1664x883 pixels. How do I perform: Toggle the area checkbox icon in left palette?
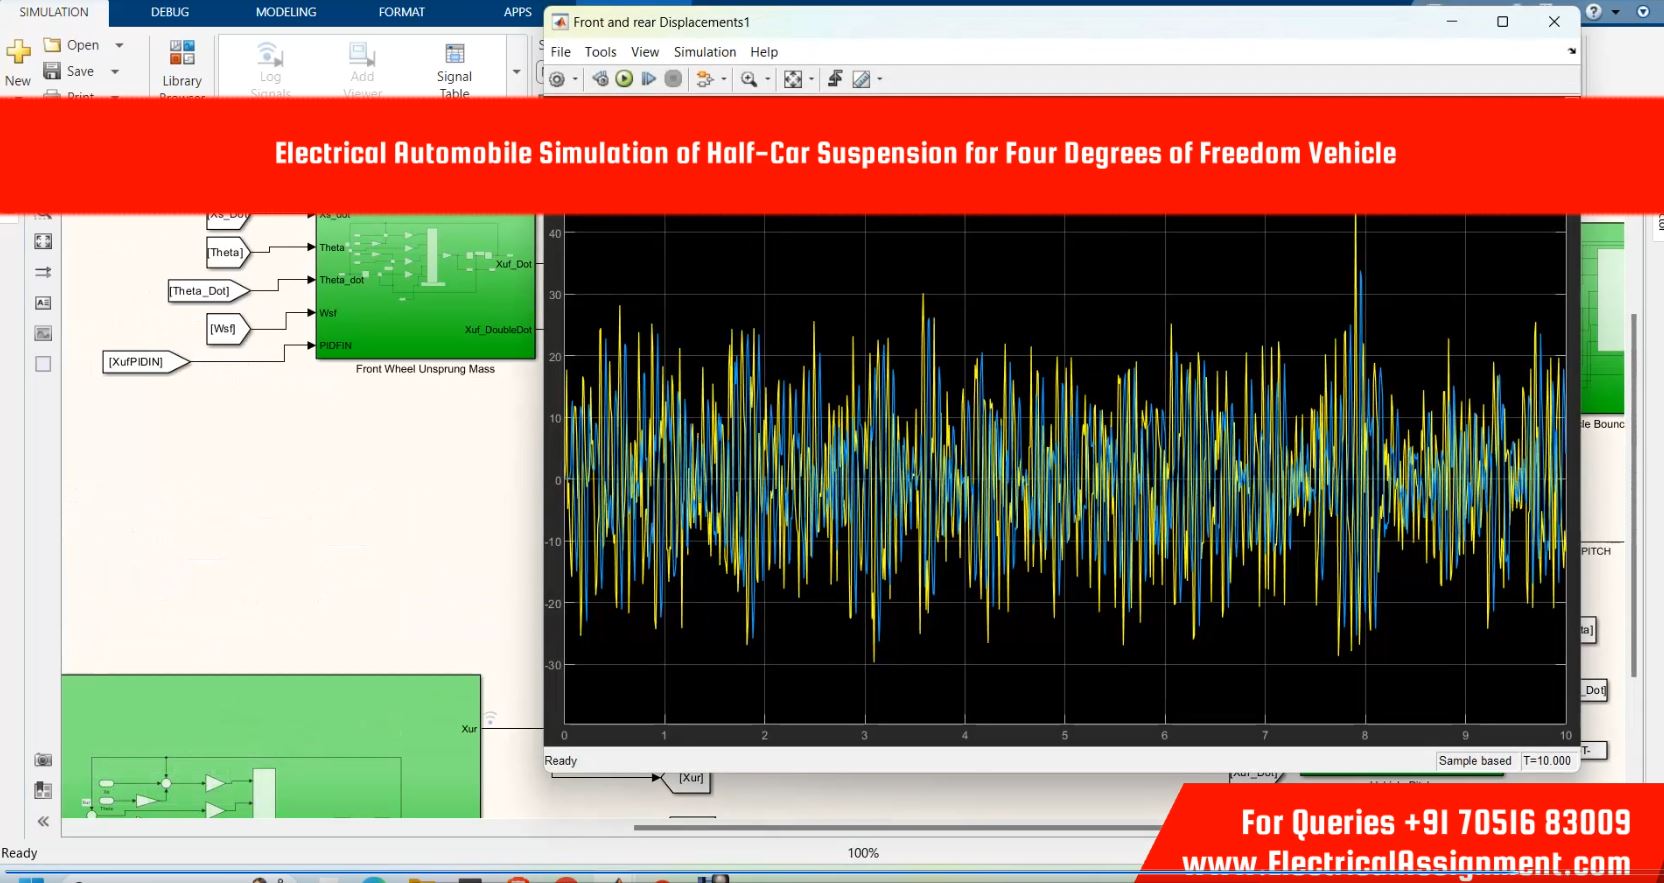click(43, 364)
